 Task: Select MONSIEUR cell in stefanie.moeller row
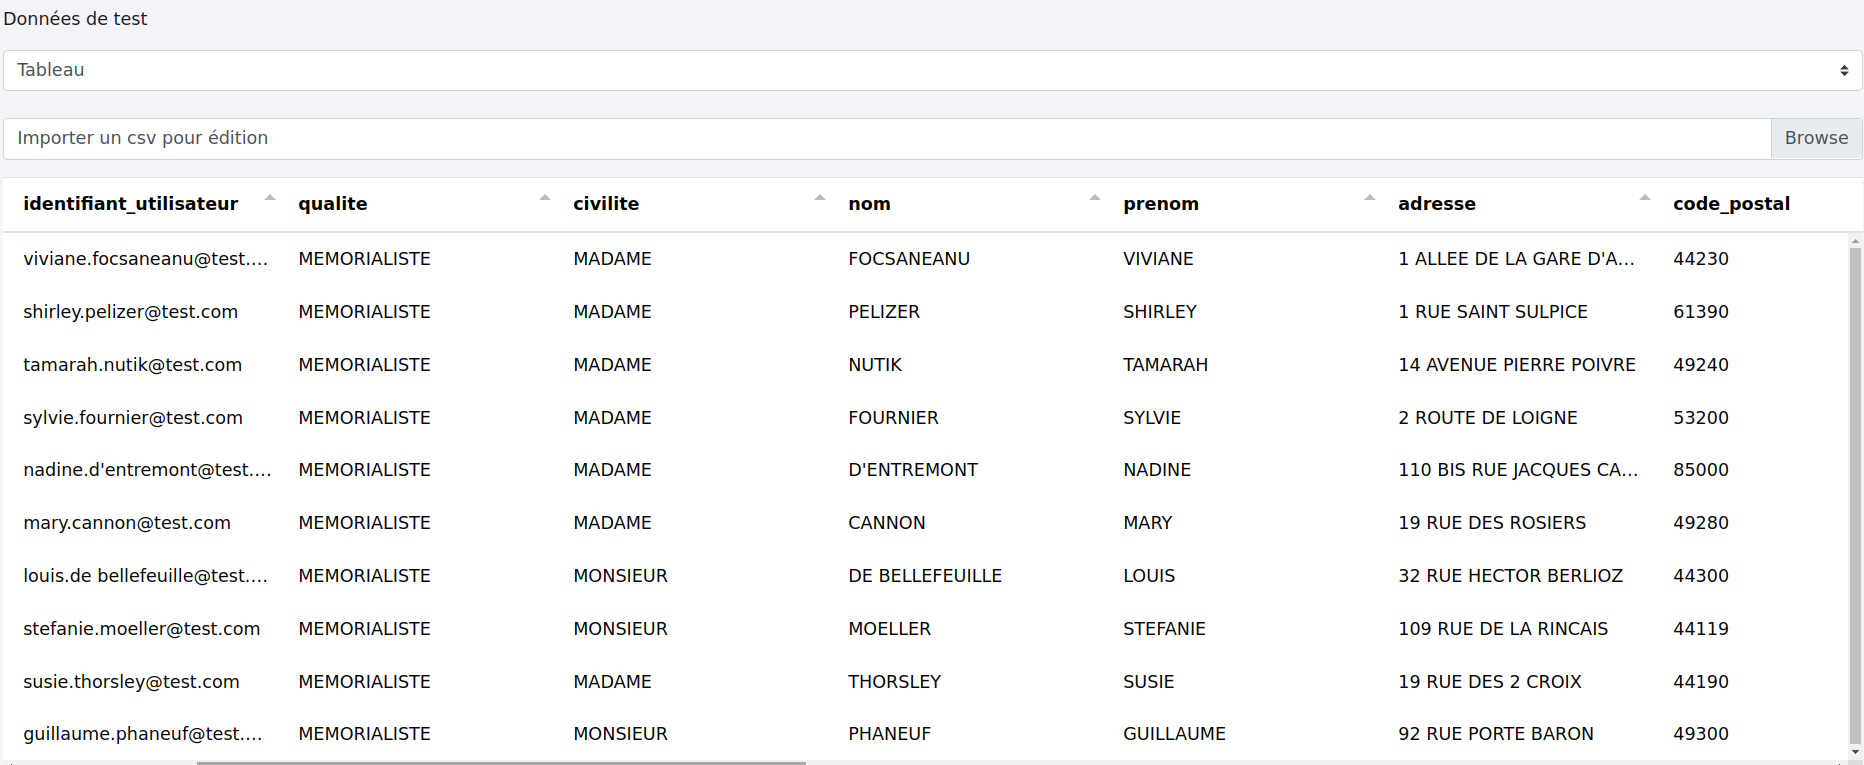(x=620, y=629)
